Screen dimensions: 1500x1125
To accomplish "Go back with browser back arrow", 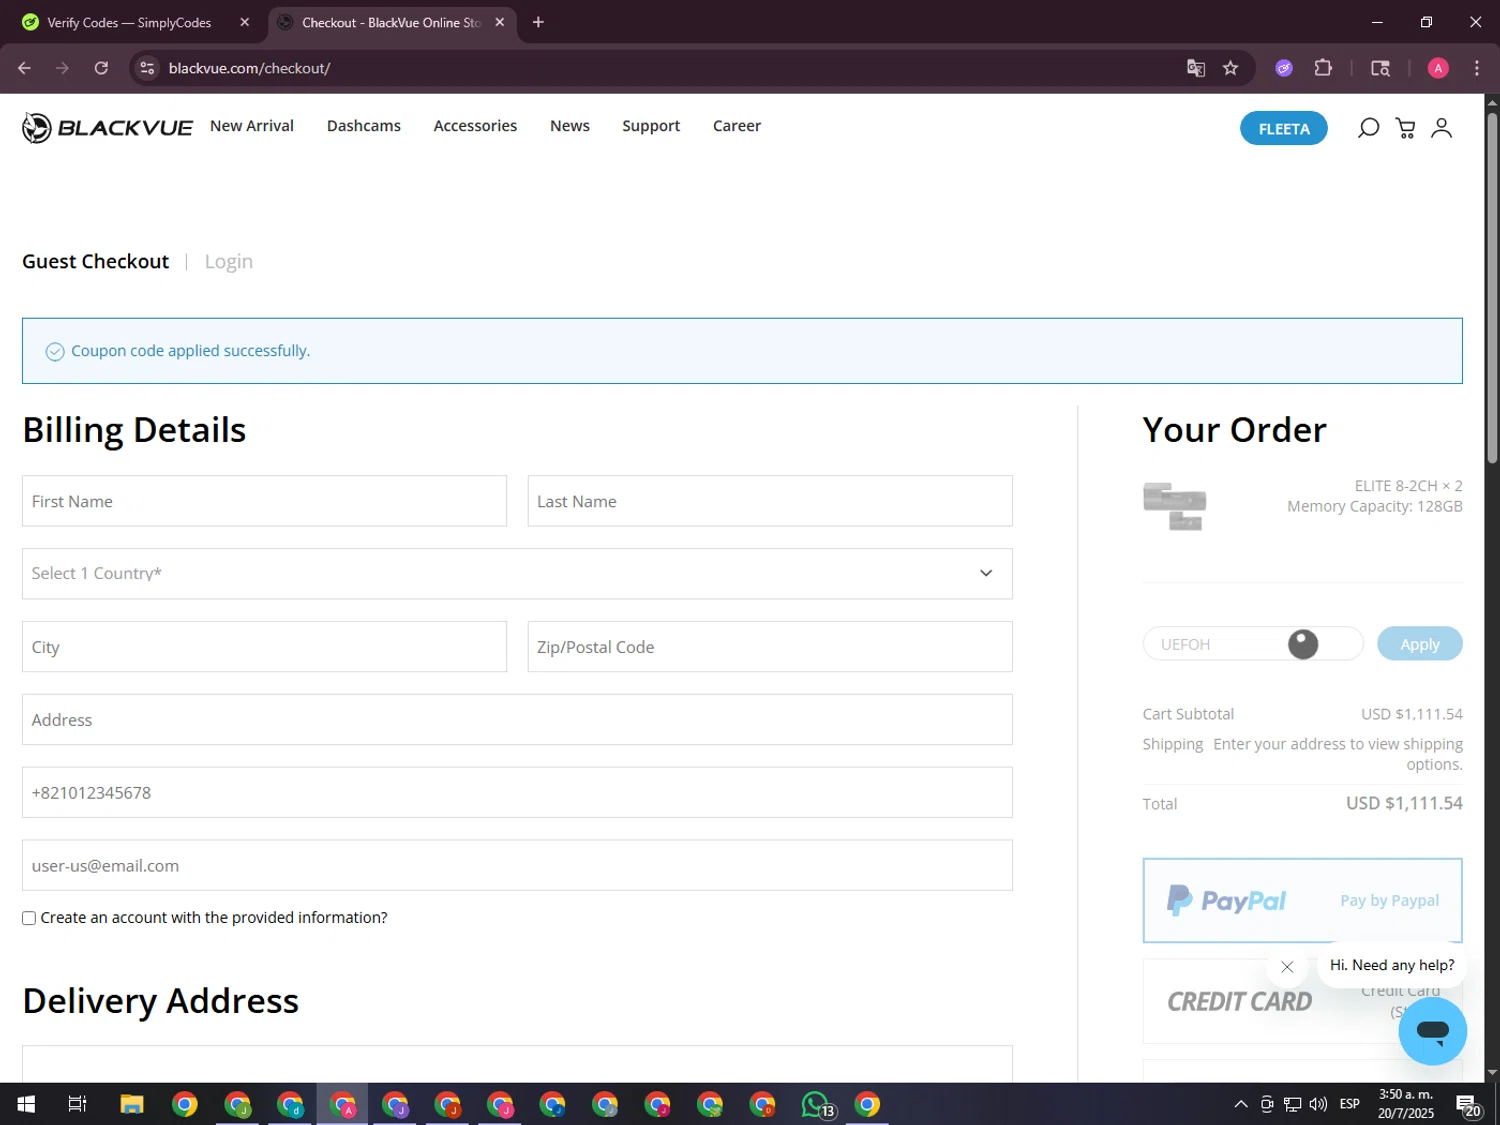I will [24, 68].
